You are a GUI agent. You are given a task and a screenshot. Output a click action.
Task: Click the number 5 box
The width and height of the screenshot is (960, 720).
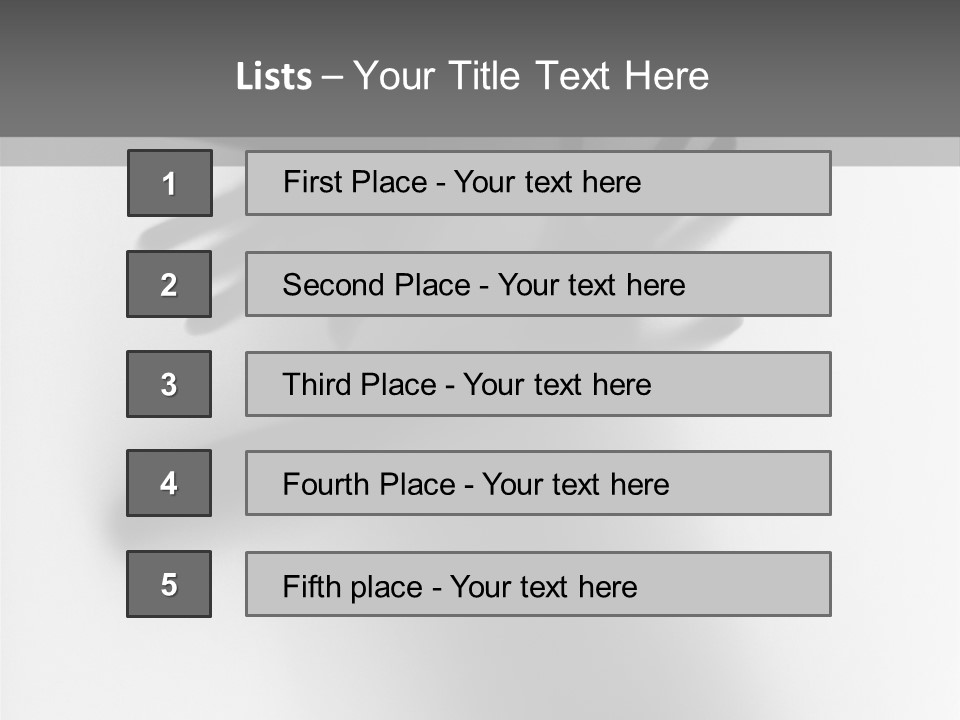pyautogui.click(x=169, y=584)
